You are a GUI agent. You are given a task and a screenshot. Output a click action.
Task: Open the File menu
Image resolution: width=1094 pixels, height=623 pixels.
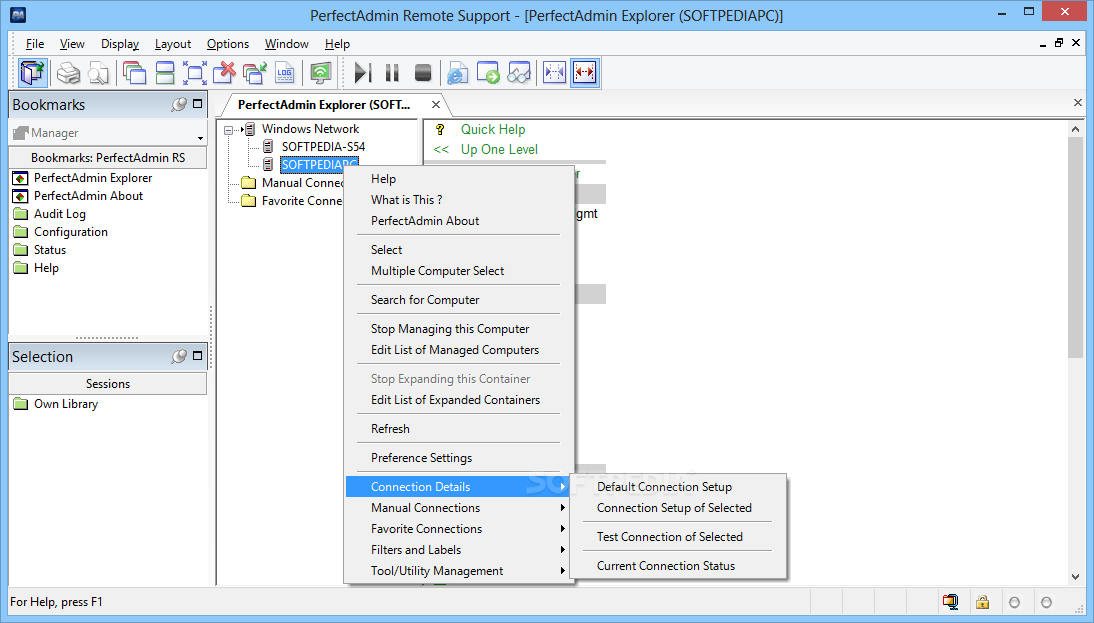(x=35, y=44)
